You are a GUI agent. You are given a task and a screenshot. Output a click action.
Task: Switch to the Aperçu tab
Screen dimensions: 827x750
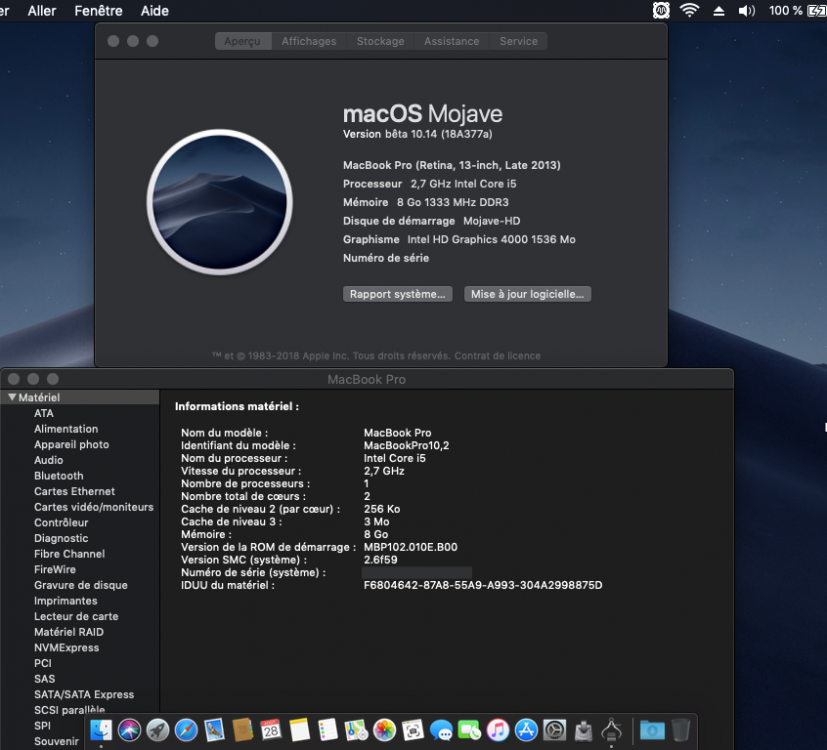(x=243, y=41)
